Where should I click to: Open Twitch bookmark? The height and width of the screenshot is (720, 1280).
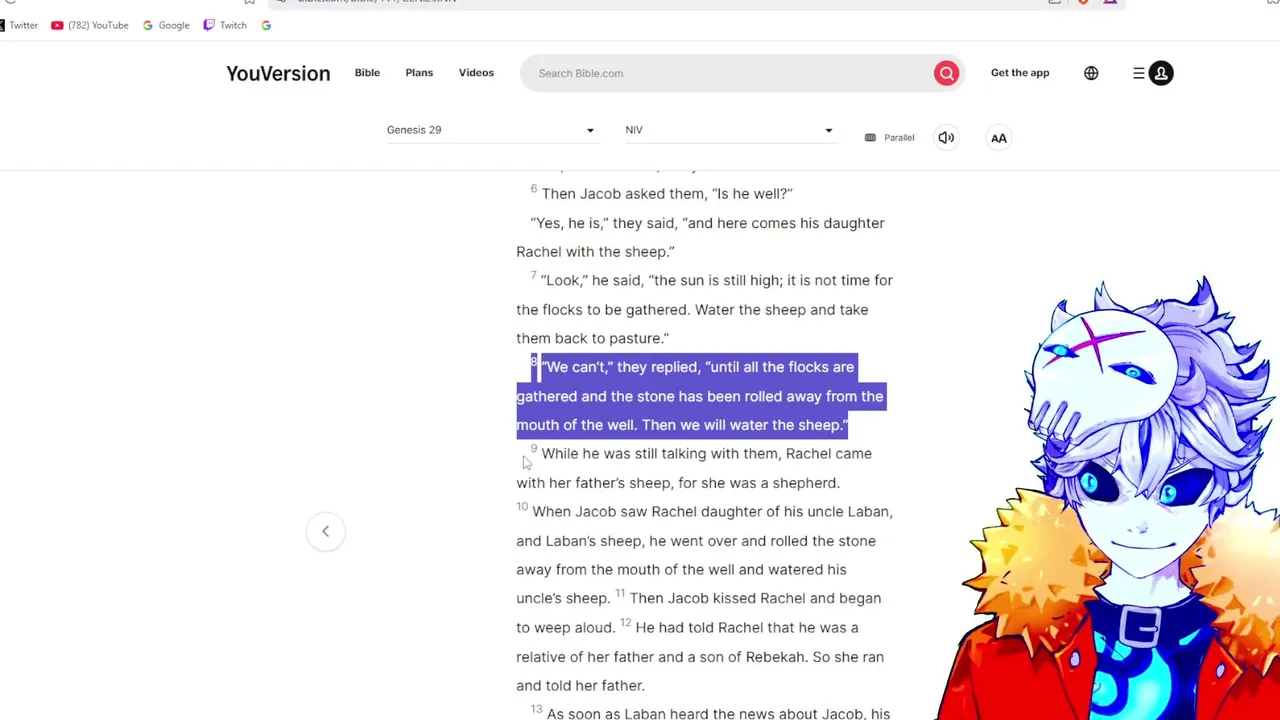click(225, 25)
